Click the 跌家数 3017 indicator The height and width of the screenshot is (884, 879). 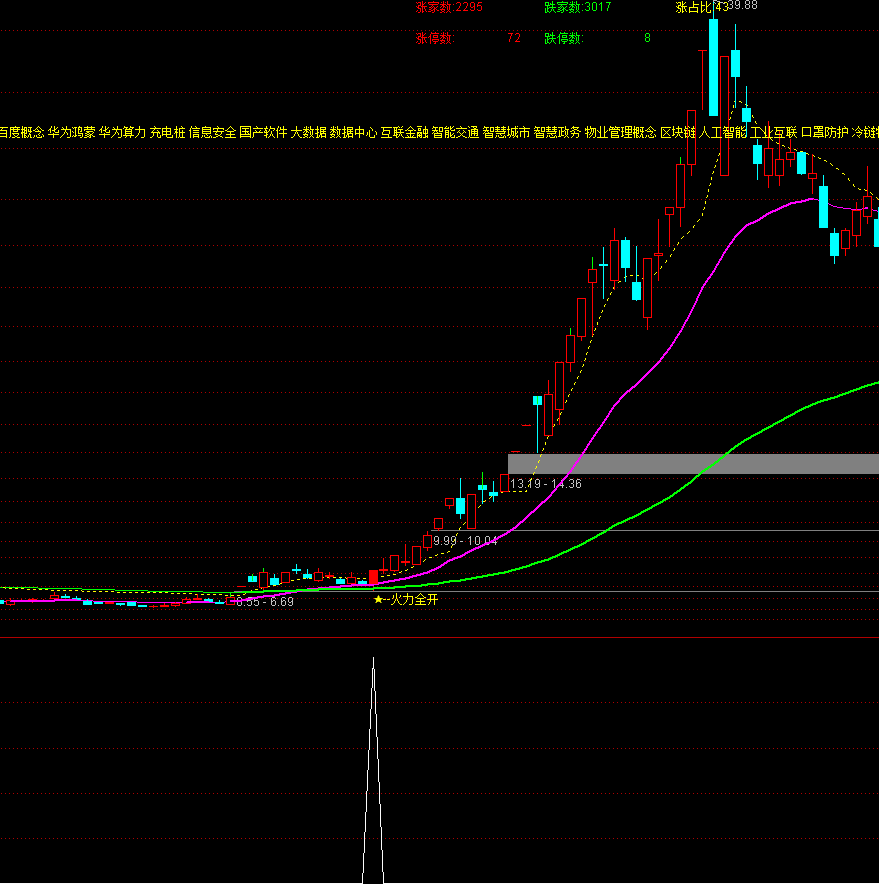point(578,7)
